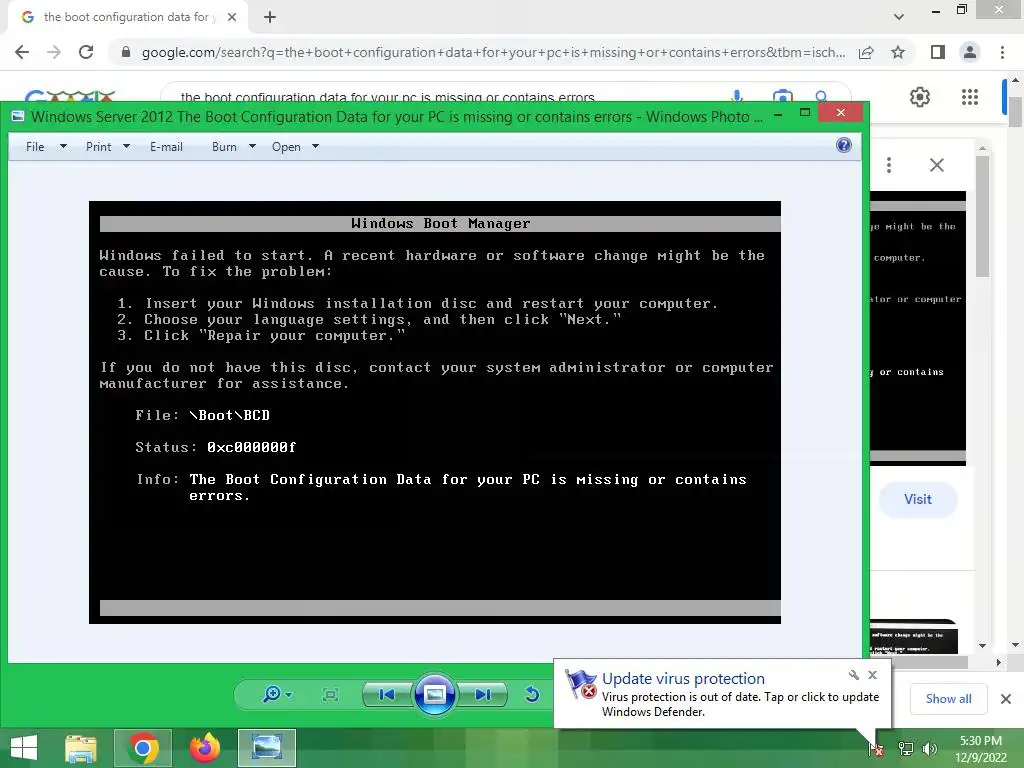Expand Open dropdown arrow

click(x=315, y=146)
